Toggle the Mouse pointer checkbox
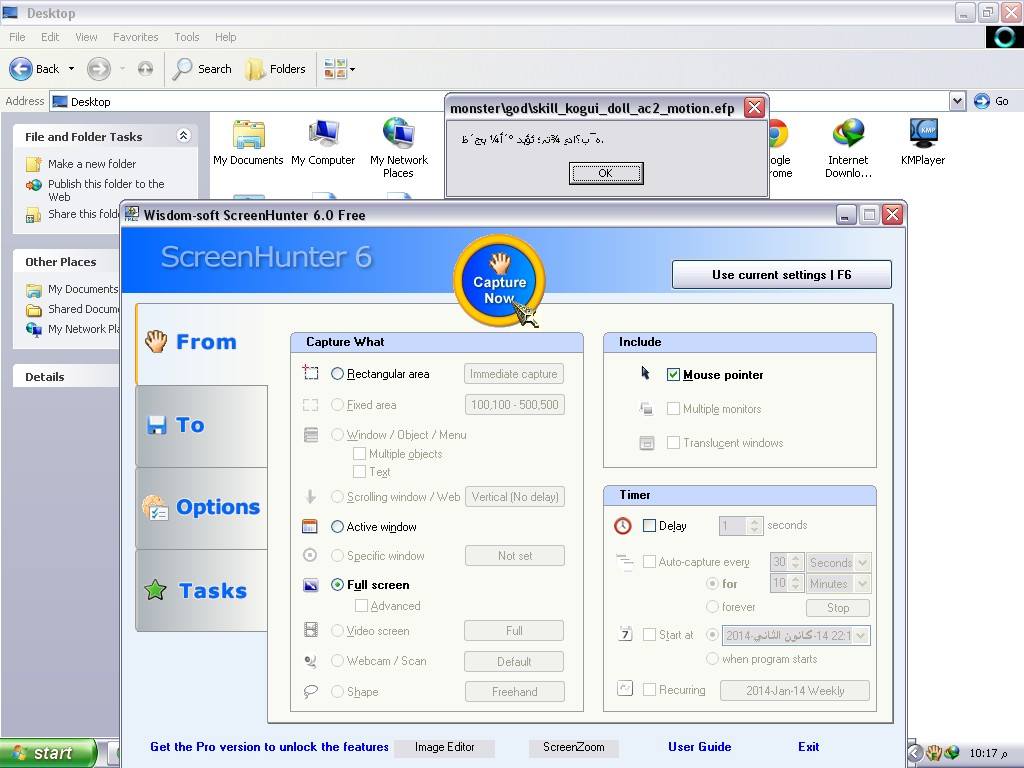Viewport: 1024px width, 768px height. point(673,374)
